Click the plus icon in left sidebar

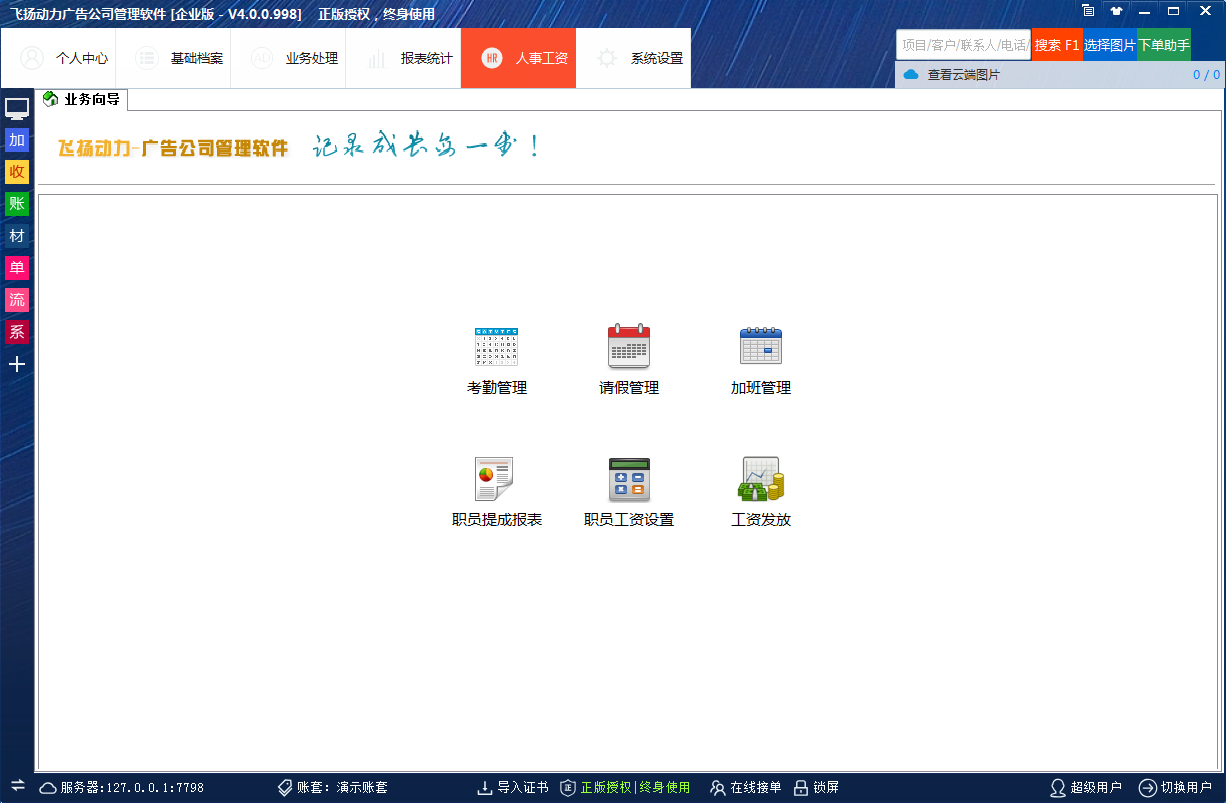tap(17, 364)
